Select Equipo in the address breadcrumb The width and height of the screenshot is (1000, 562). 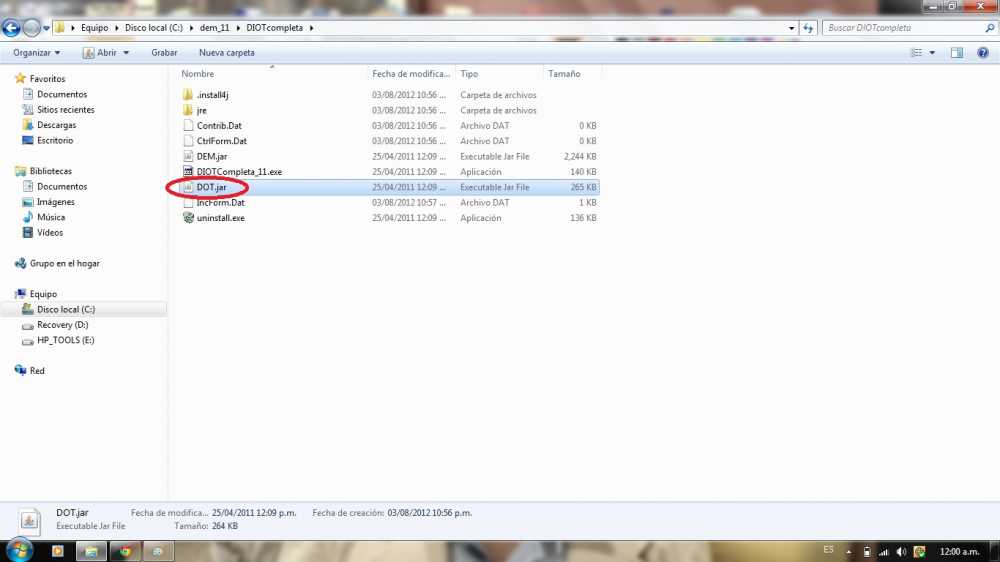click(x=94, y=28)
